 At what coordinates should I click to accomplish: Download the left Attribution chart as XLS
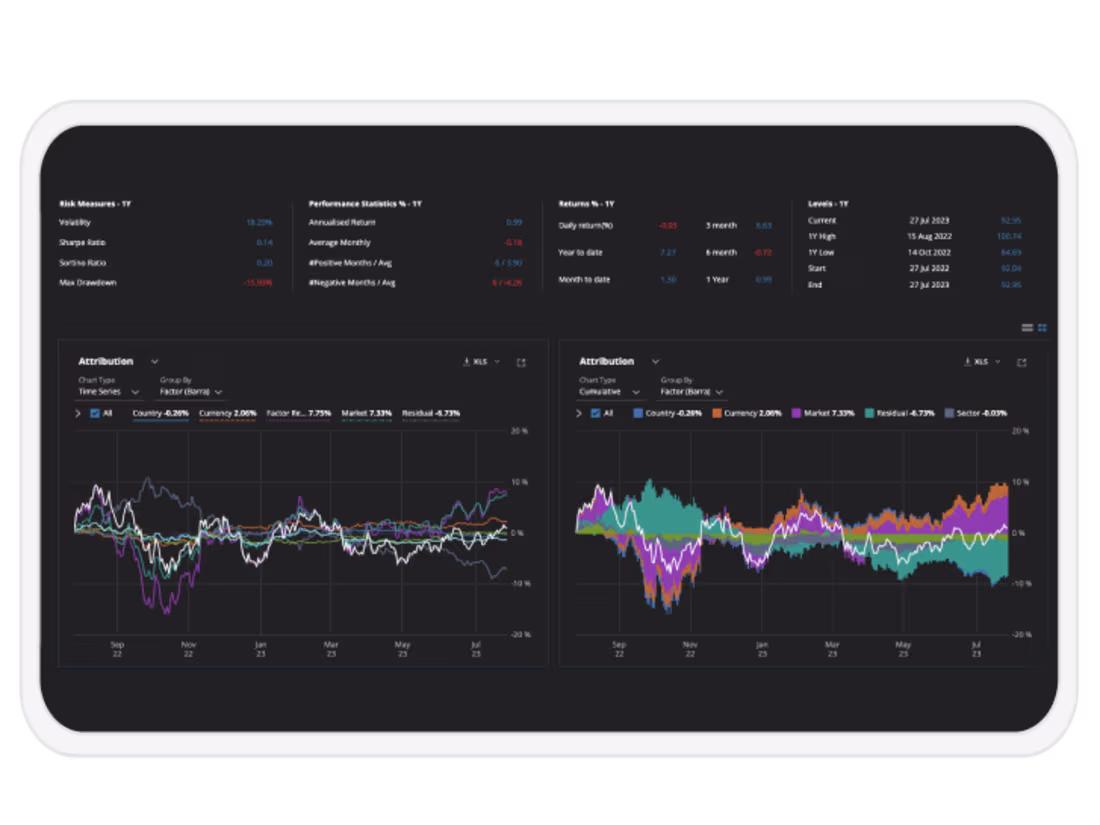pyautogui.click(x=478, y=361)
